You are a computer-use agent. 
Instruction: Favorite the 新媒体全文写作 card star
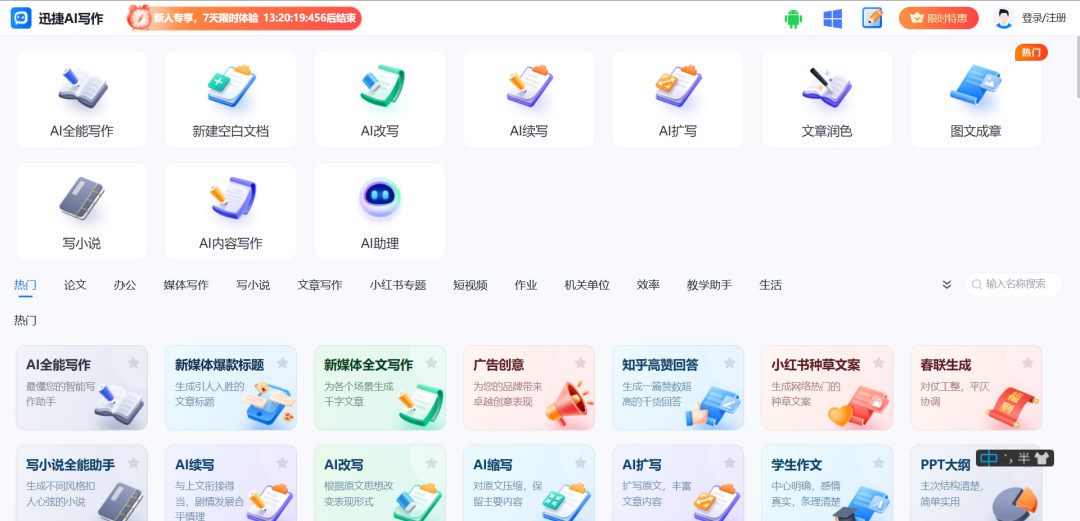coord(431,362)
